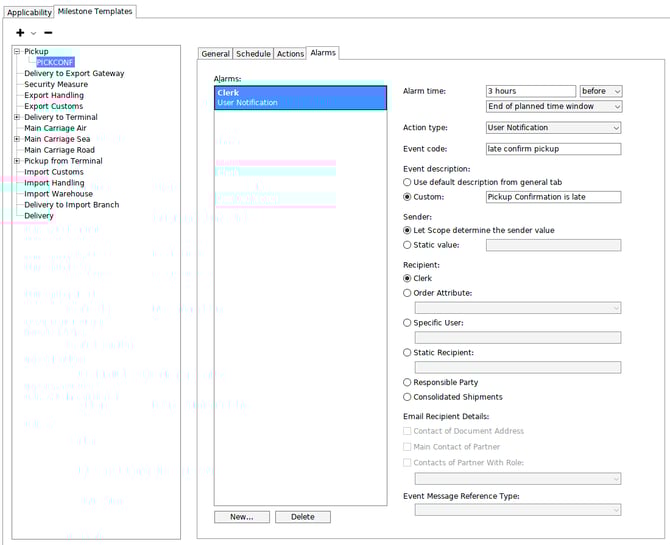This screenshot has width=670, height=545.
Task: Open the before/after alarm time dropdown
Action: point(601,92)
